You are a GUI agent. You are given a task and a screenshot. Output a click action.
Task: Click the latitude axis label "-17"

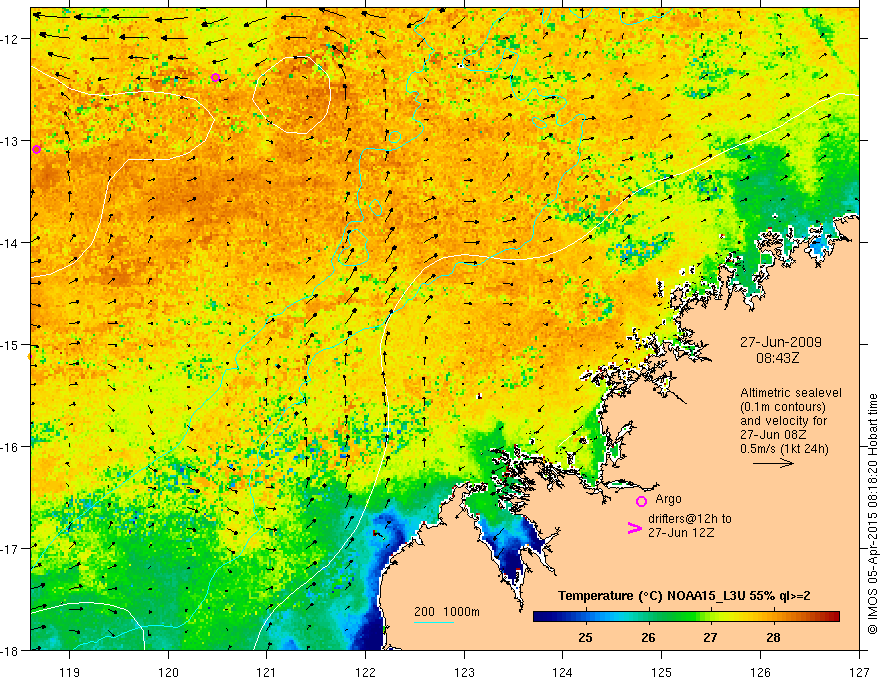tap(11, 549)
